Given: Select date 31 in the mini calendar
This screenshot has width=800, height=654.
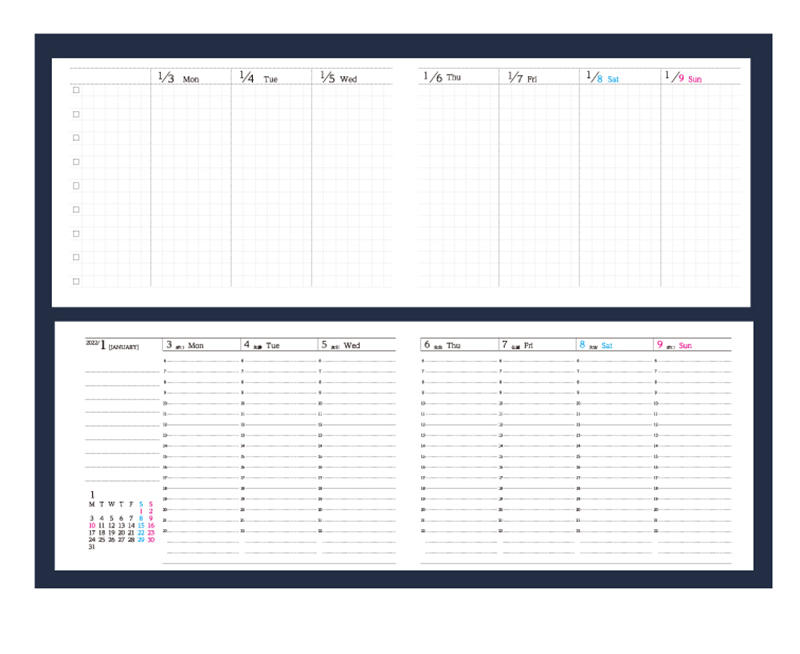Looking at the screenshot, I should coord(92,547).
